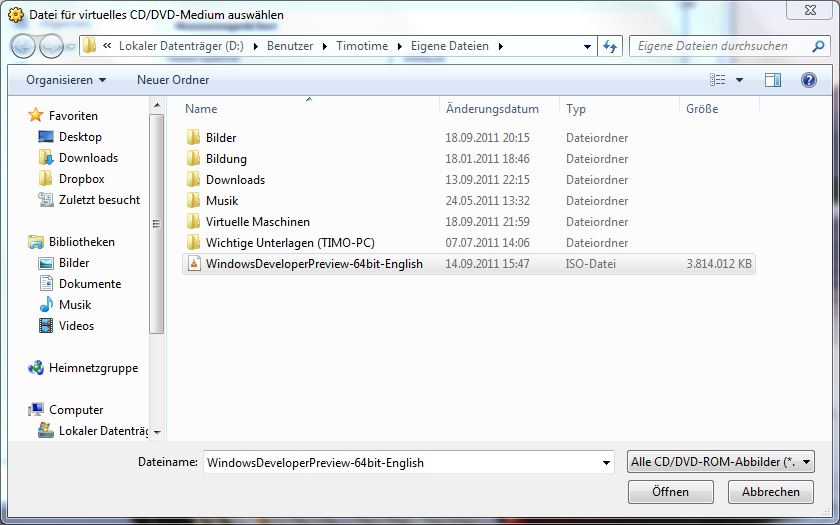Toggle the preview pane icon
The image size is (840, 525).
pyautogui.click(x=772, y=80)
